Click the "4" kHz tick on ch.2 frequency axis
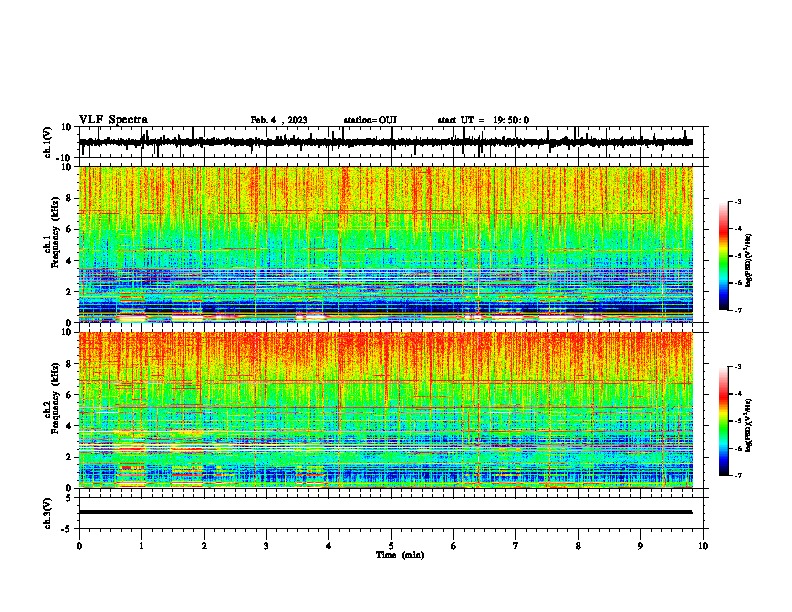Screen dimensions: 792x612 click(x=71, y=426)
